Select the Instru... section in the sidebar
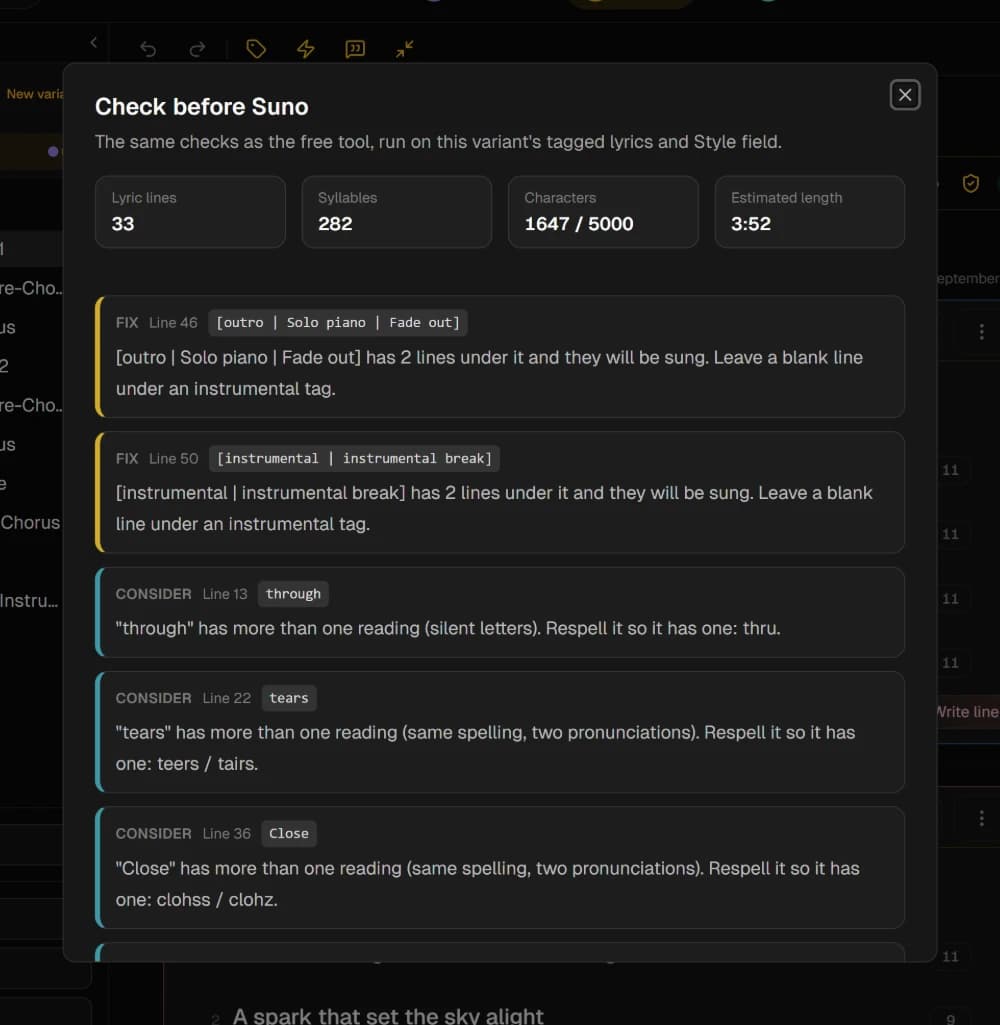The width and height of the screenshot is (1000, 1025). click(x=29, y=601)
